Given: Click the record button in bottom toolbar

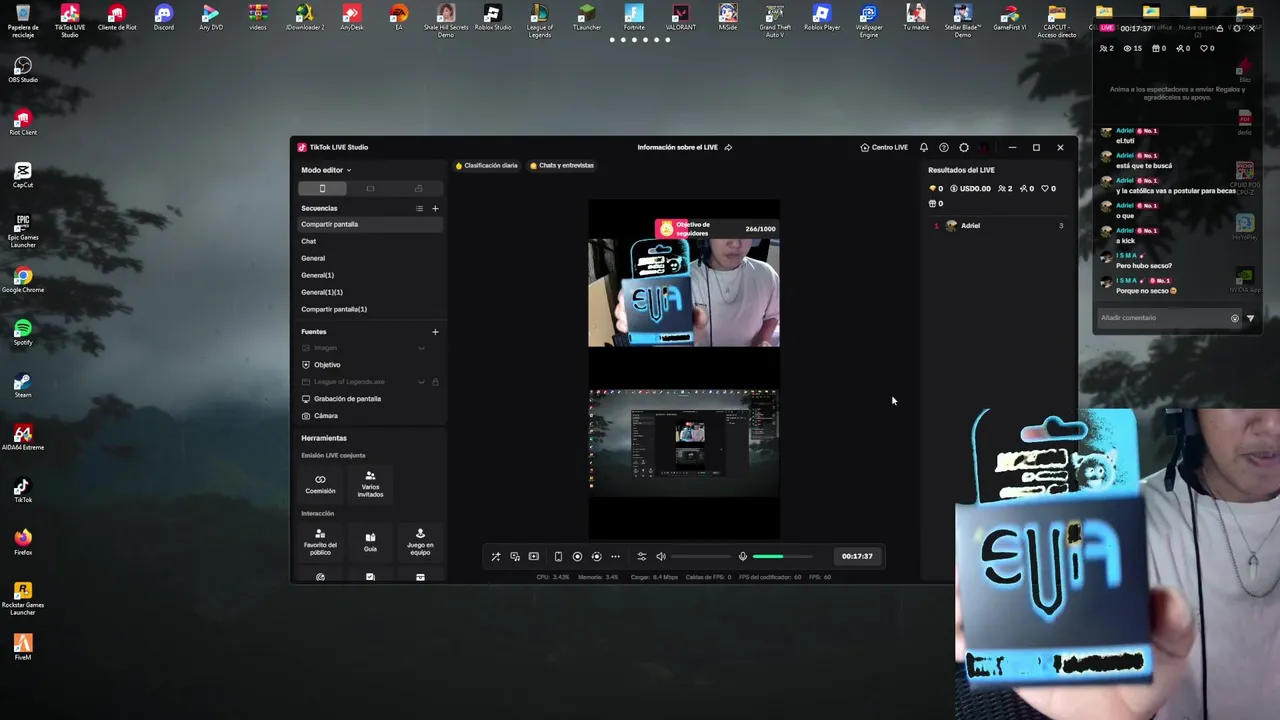Looking at the screenshot, I should [x=577, y=556].
